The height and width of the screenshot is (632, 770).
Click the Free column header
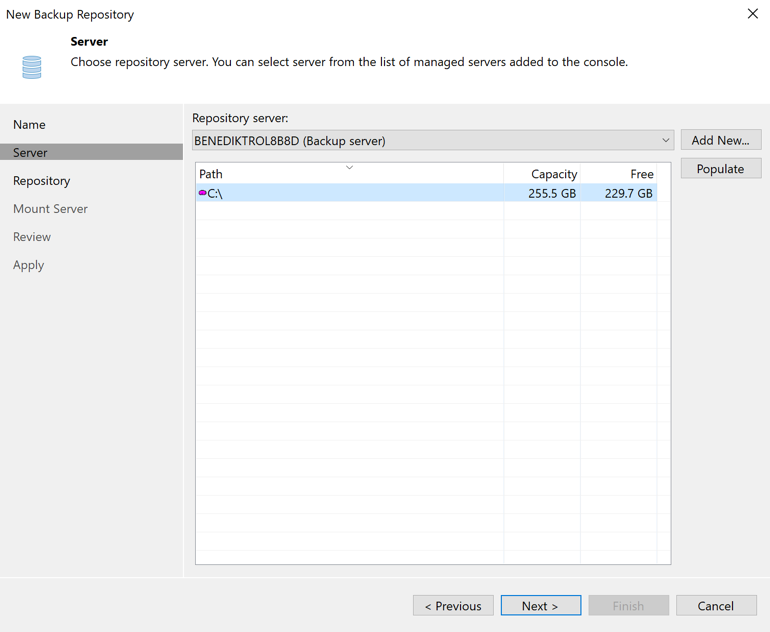click(x=641, y=174)
